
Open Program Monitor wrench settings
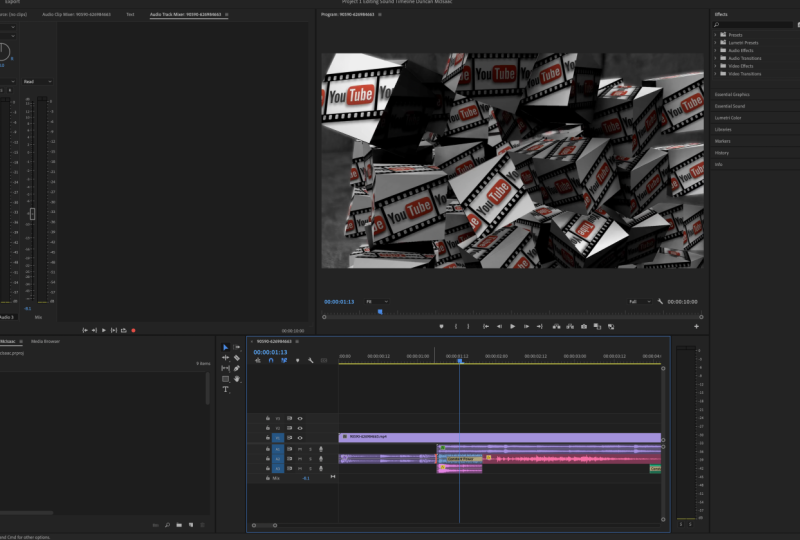660,302
